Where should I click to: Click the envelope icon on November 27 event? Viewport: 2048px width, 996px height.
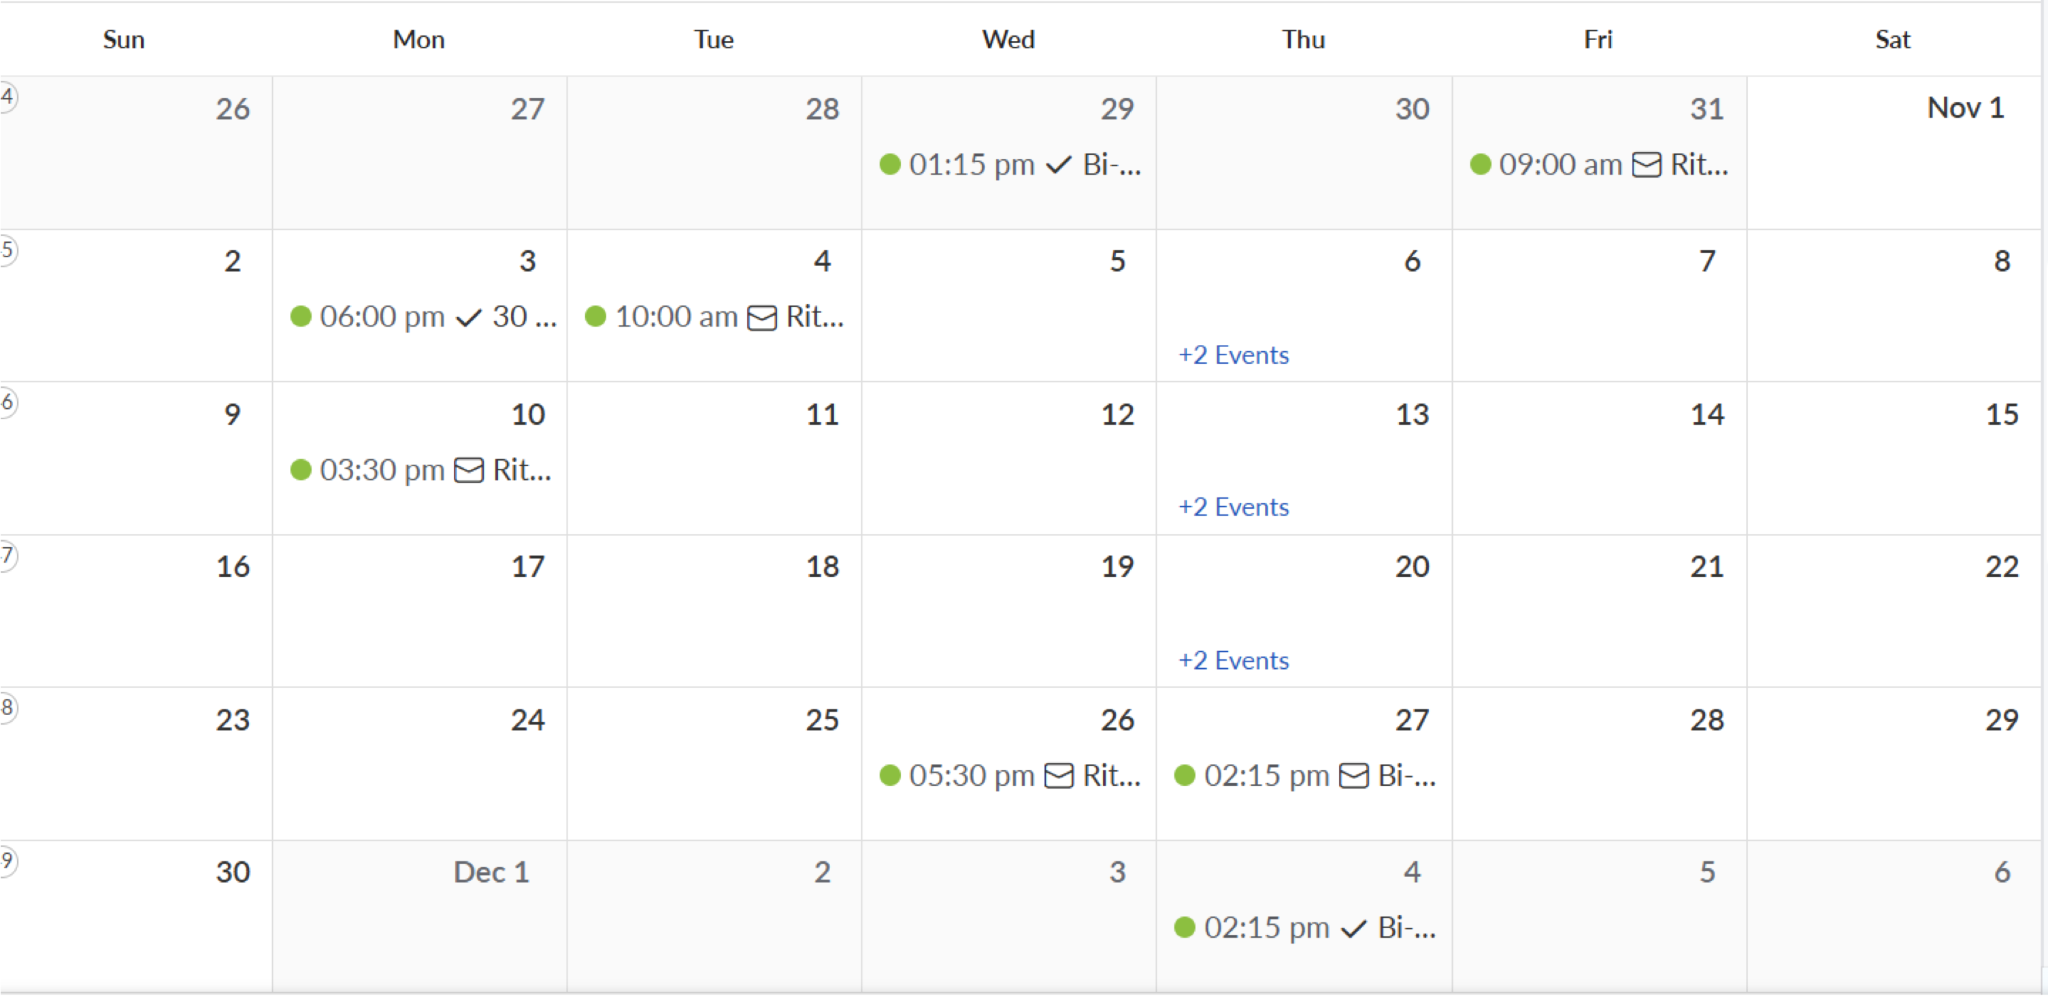click(x=1353, y=776)
